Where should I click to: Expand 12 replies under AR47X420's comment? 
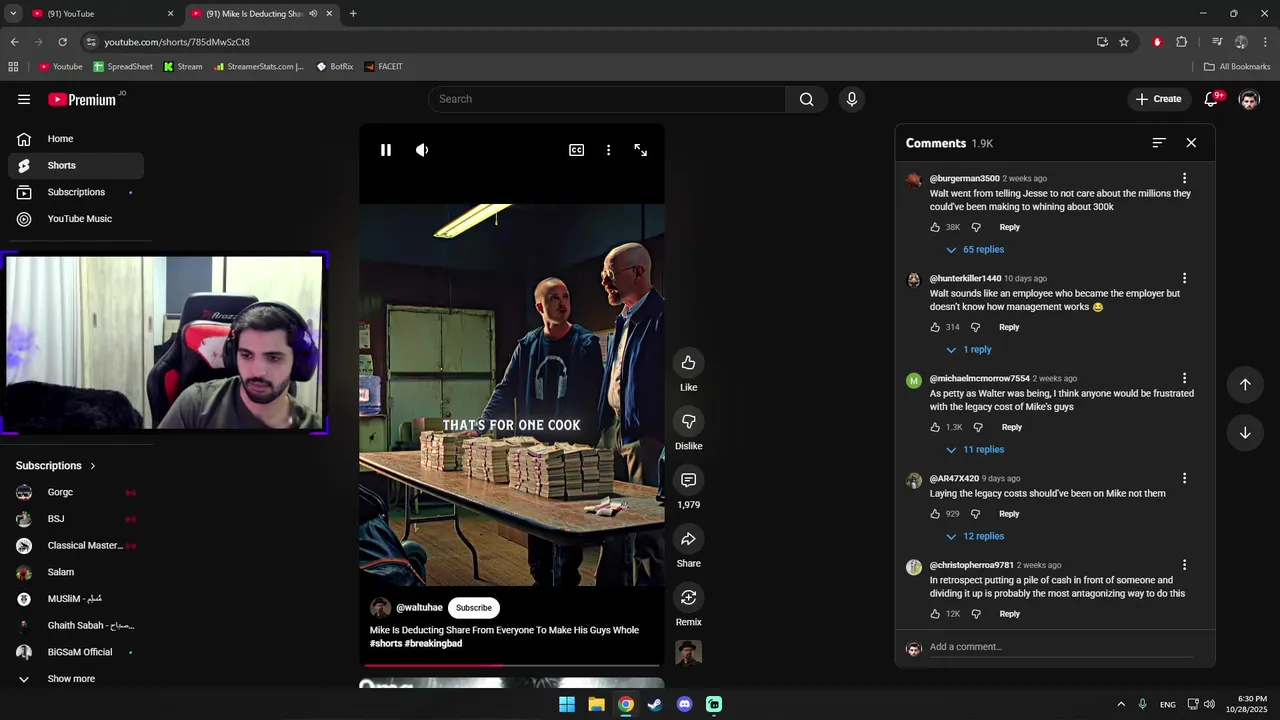[974, 536]
